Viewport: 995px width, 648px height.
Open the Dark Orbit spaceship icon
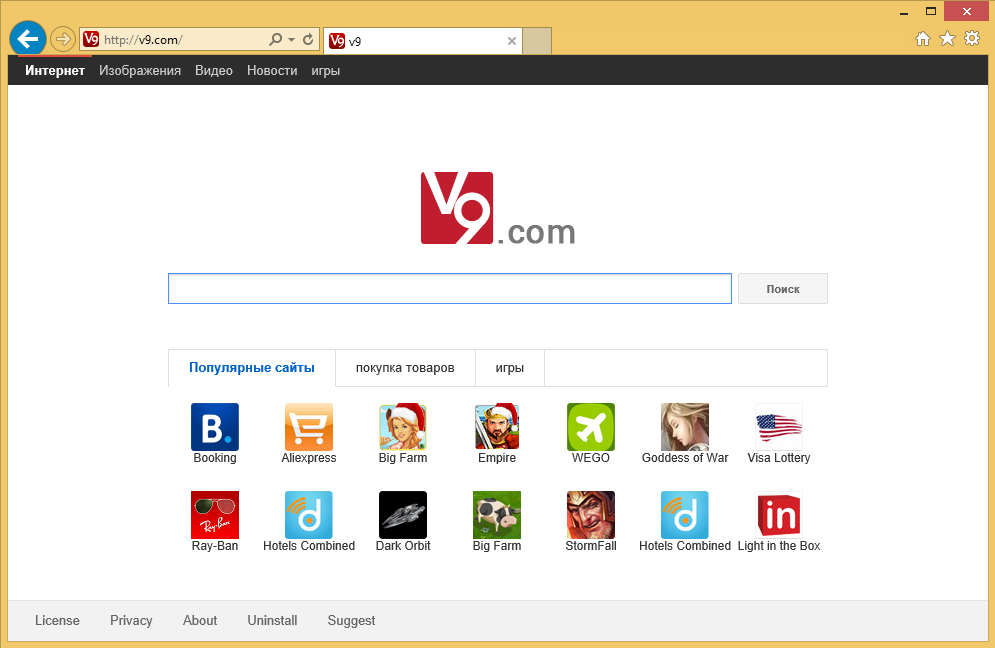pos(403,515)
